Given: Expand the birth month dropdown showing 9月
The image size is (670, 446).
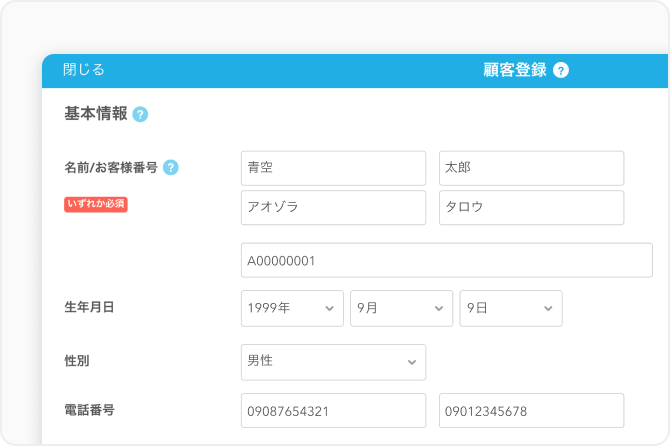Looking at the screenshot, I should tap(401, 309).
